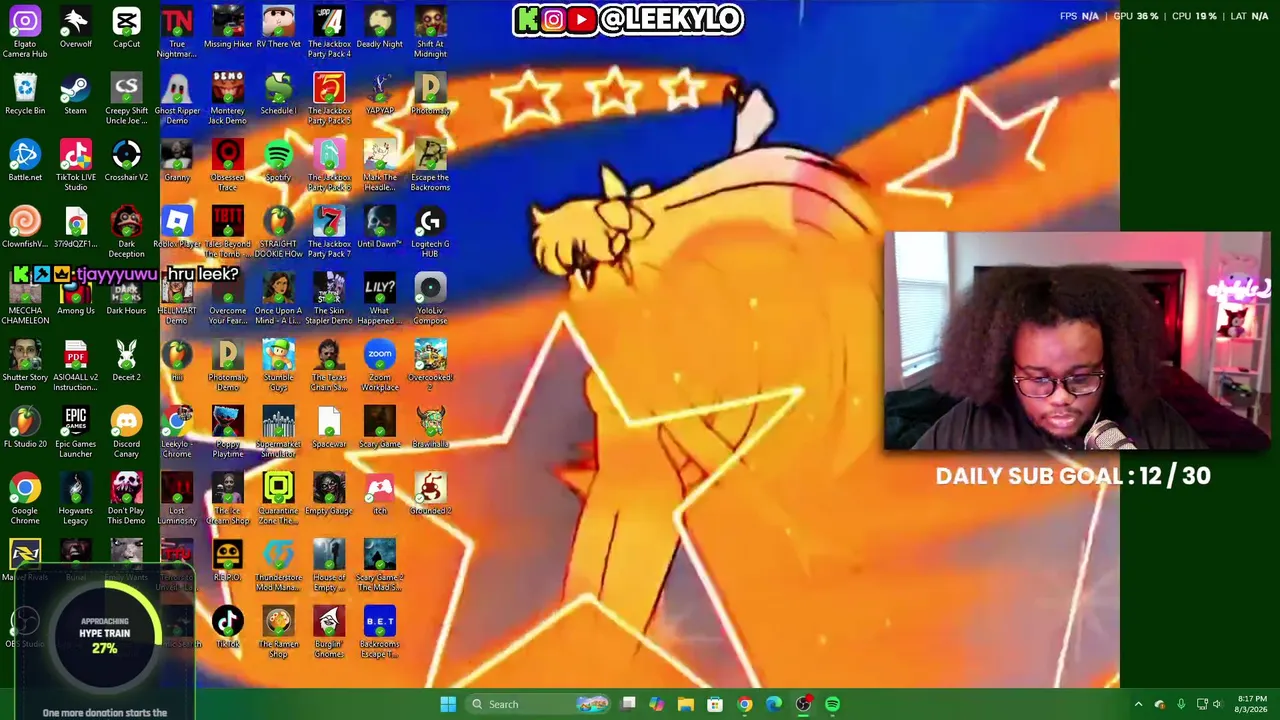Image resolution: width=1280 pixels, height=720 pixels.
Task: Expand the hidden system tray icons
Action: tap(1138, 704)
